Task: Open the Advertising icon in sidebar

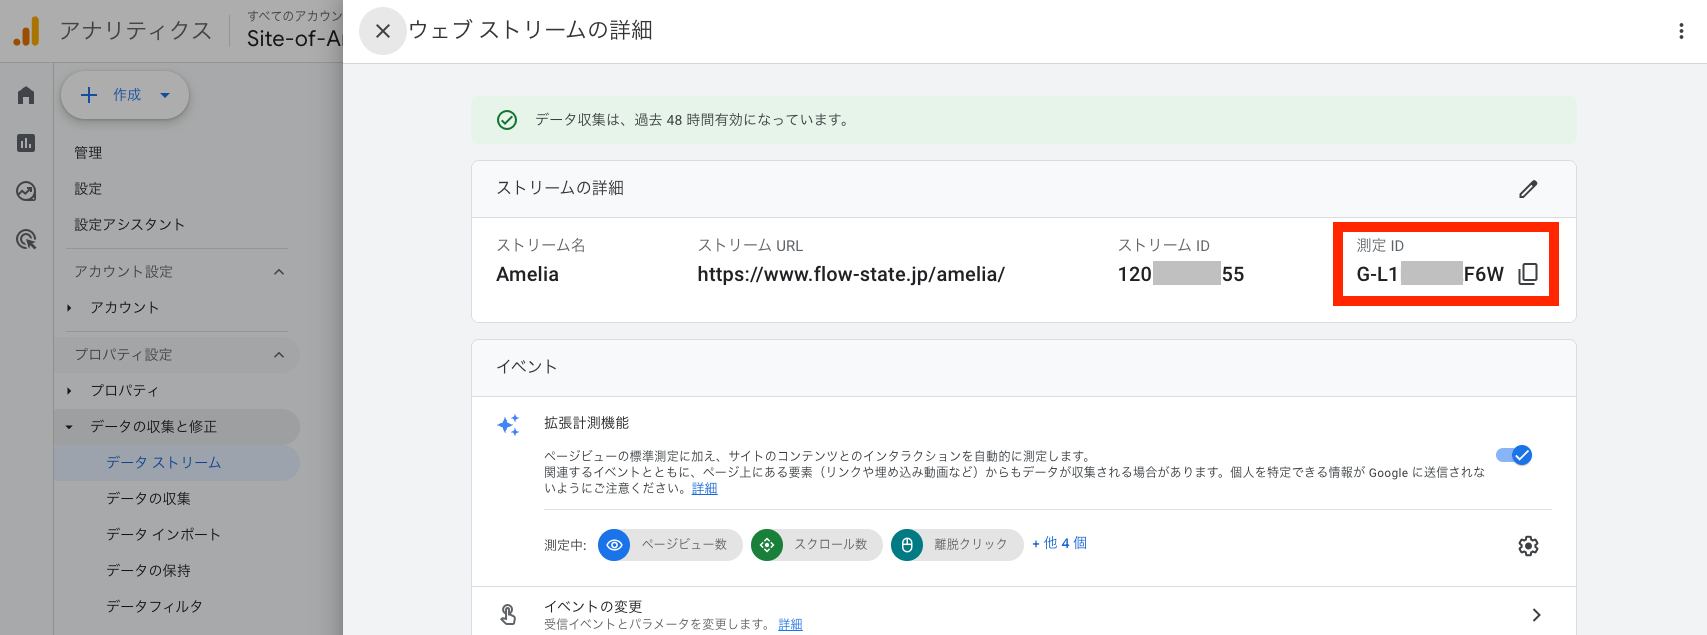Action: (26, 239)
